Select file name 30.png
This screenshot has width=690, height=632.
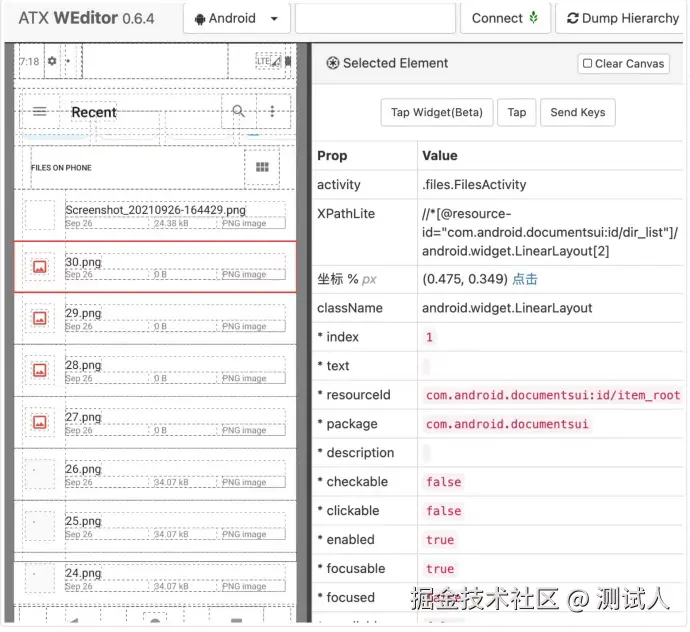click(x=83, y=262)
